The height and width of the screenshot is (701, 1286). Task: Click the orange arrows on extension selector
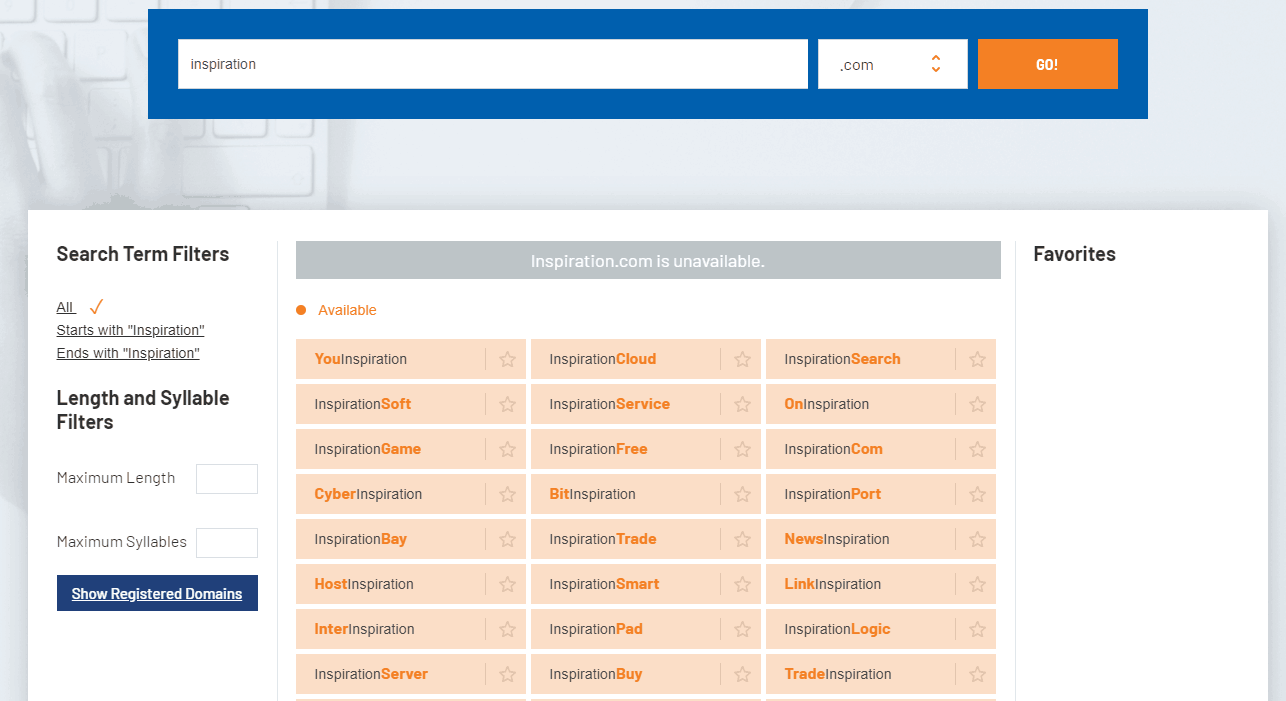point(936,64)
